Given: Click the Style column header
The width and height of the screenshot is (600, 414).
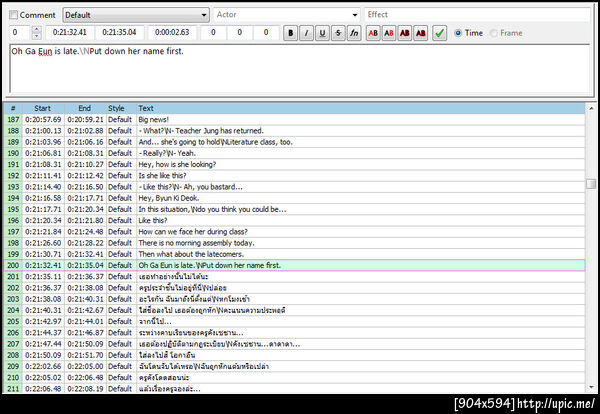Looking at the screenshot, I should tap(121, 108).
